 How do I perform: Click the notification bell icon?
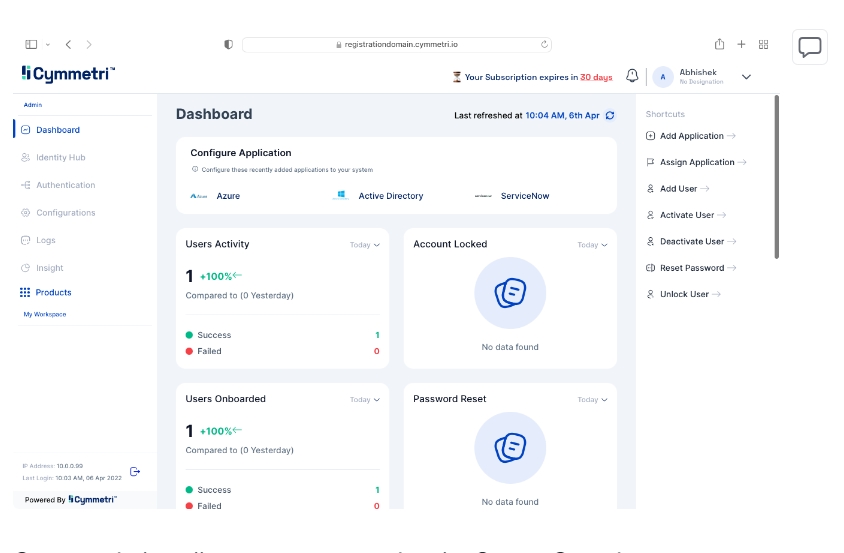(632, 76)
